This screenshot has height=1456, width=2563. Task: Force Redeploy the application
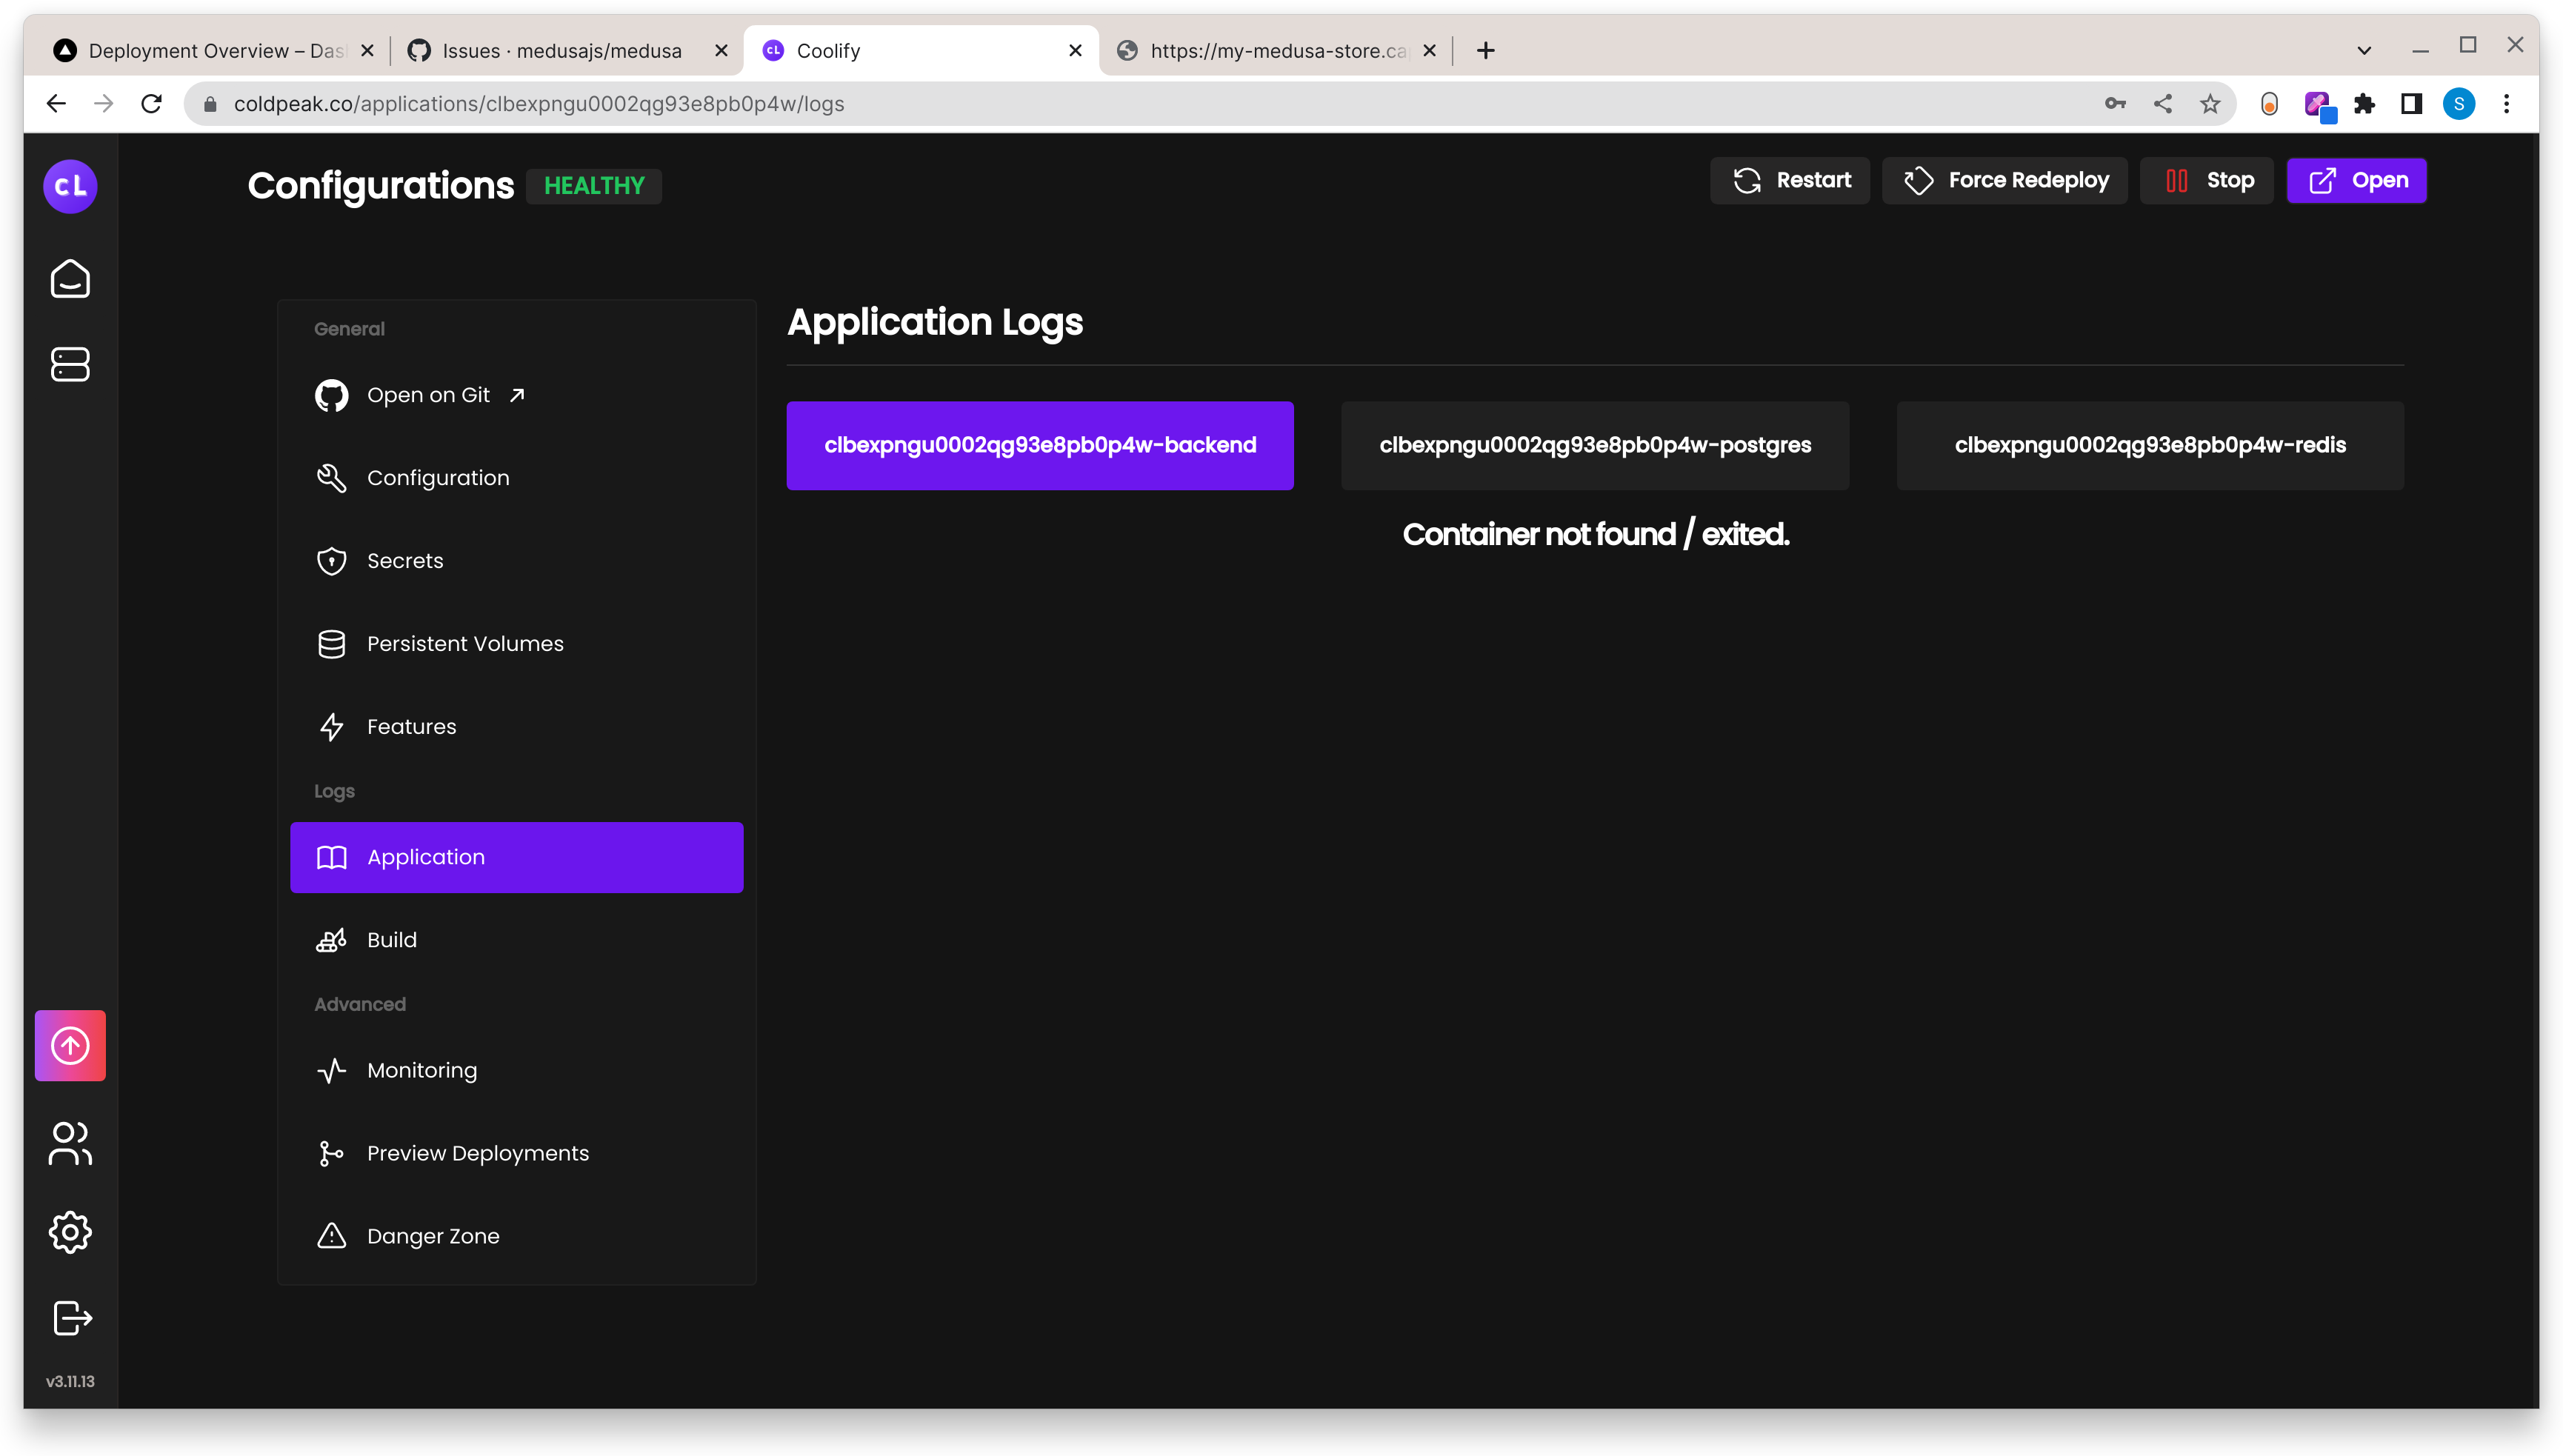tap(2004, 180)
